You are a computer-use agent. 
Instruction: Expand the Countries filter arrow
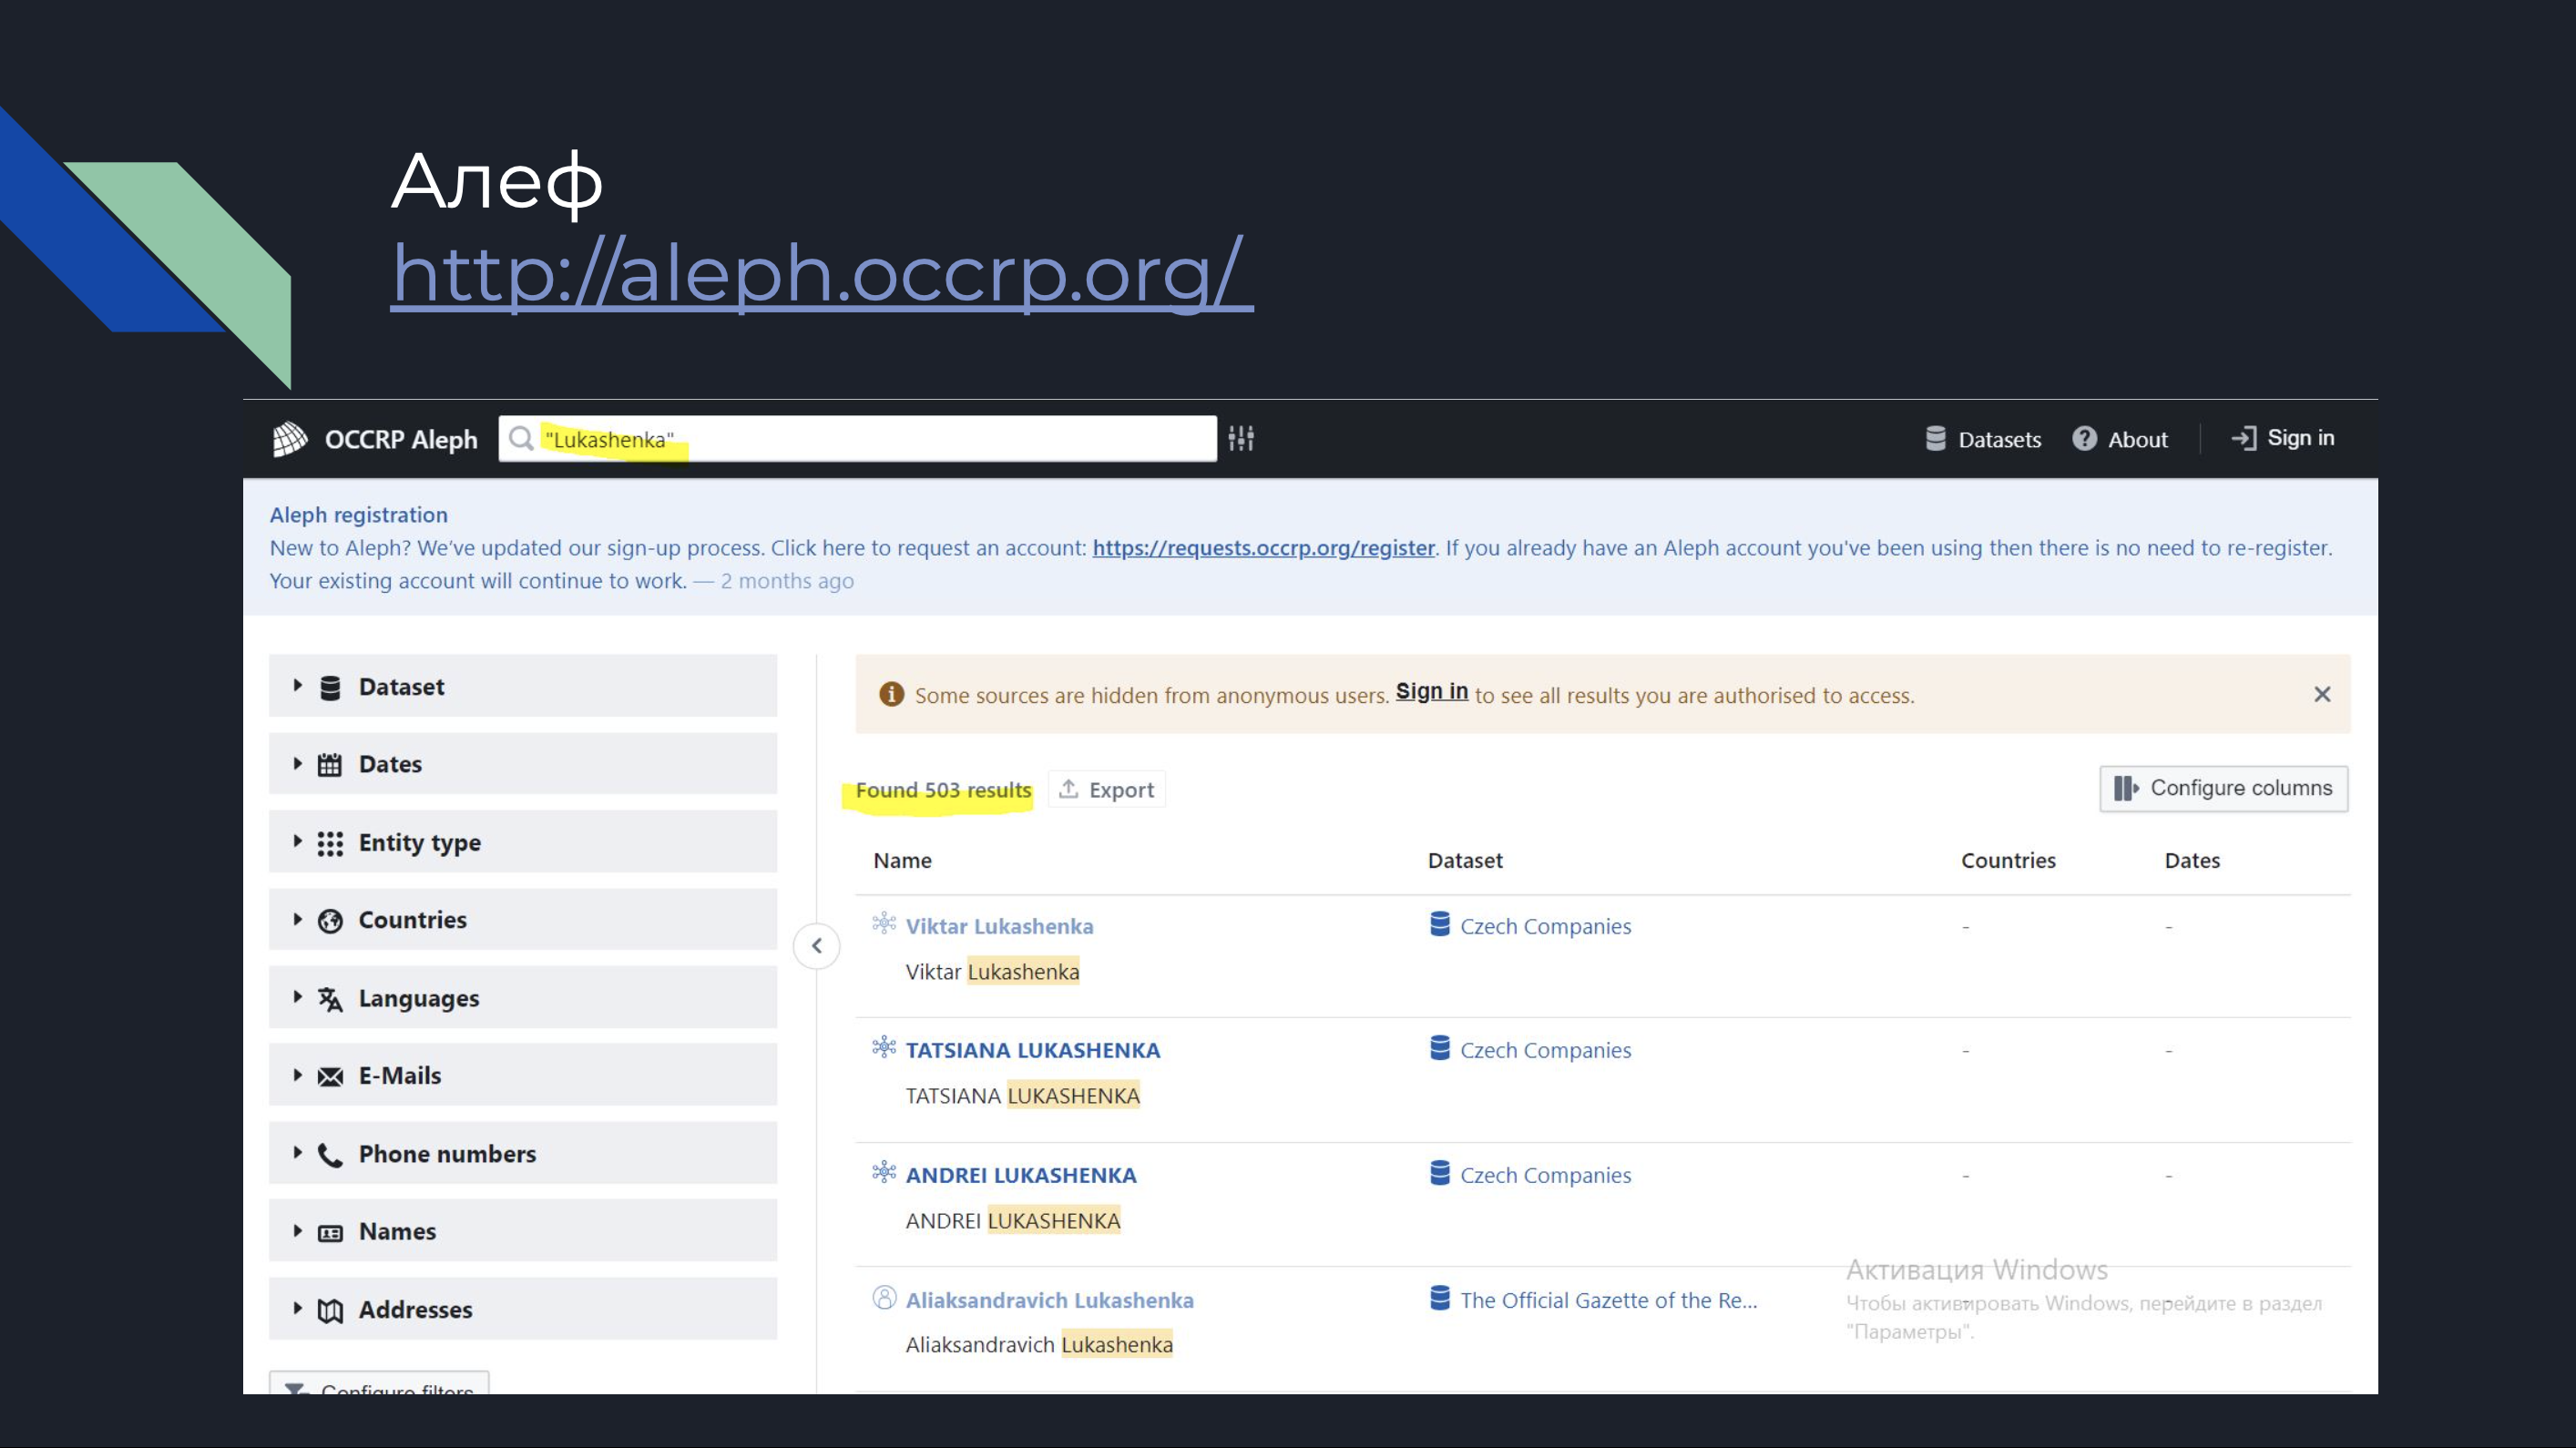[x=298, y=920]
